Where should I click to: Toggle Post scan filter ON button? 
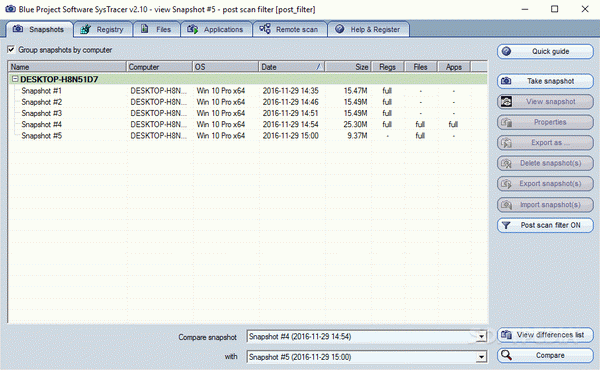click(545, 225)
